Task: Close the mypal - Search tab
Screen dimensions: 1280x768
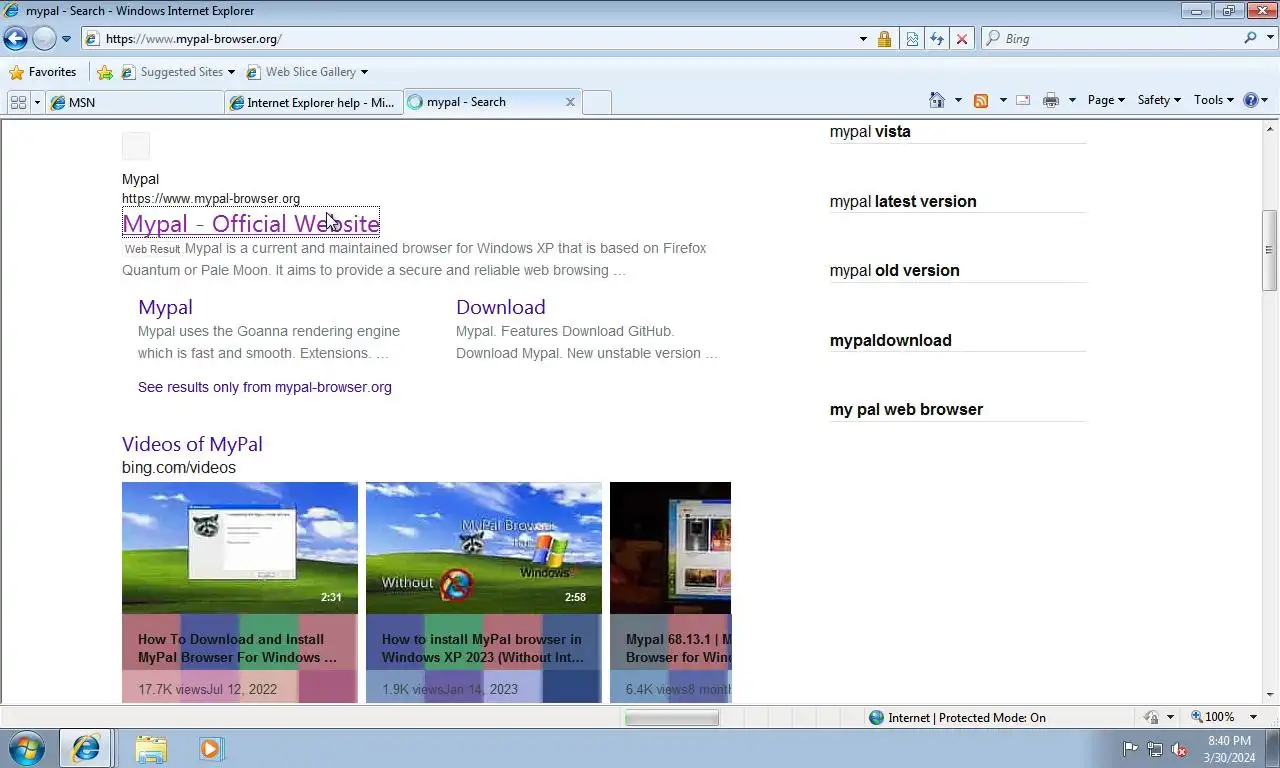Action: coord(570,102)
